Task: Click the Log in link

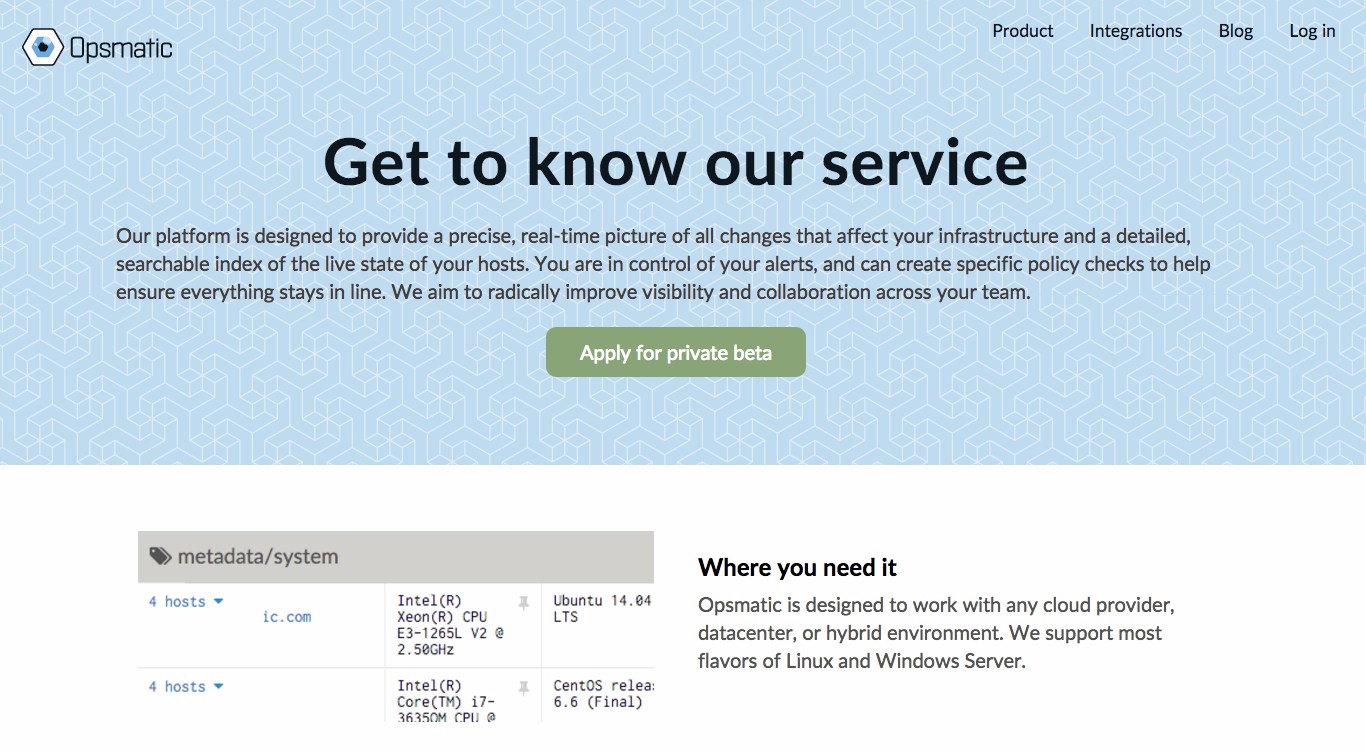Action: [x=1312, y=31]
